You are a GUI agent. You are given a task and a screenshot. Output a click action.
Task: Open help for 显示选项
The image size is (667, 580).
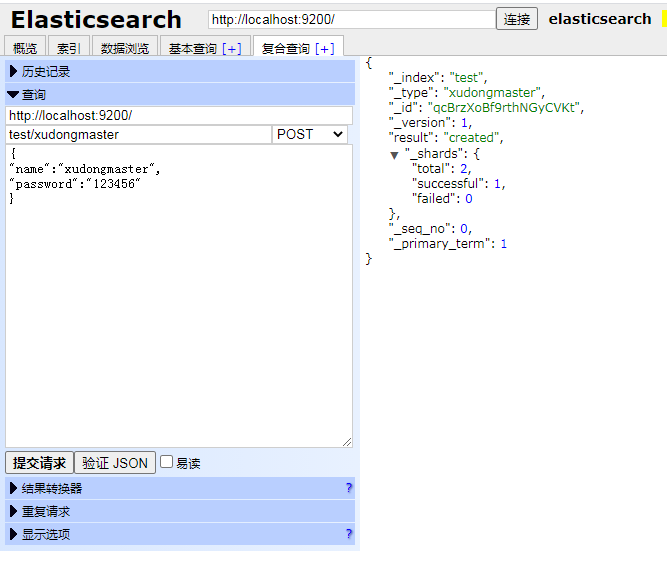point(349,533)
